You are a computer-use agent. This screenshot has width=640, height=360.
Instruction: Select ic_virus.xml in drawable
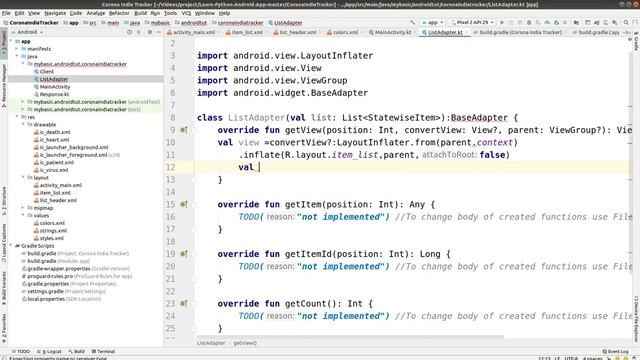(x=54, y=170)
